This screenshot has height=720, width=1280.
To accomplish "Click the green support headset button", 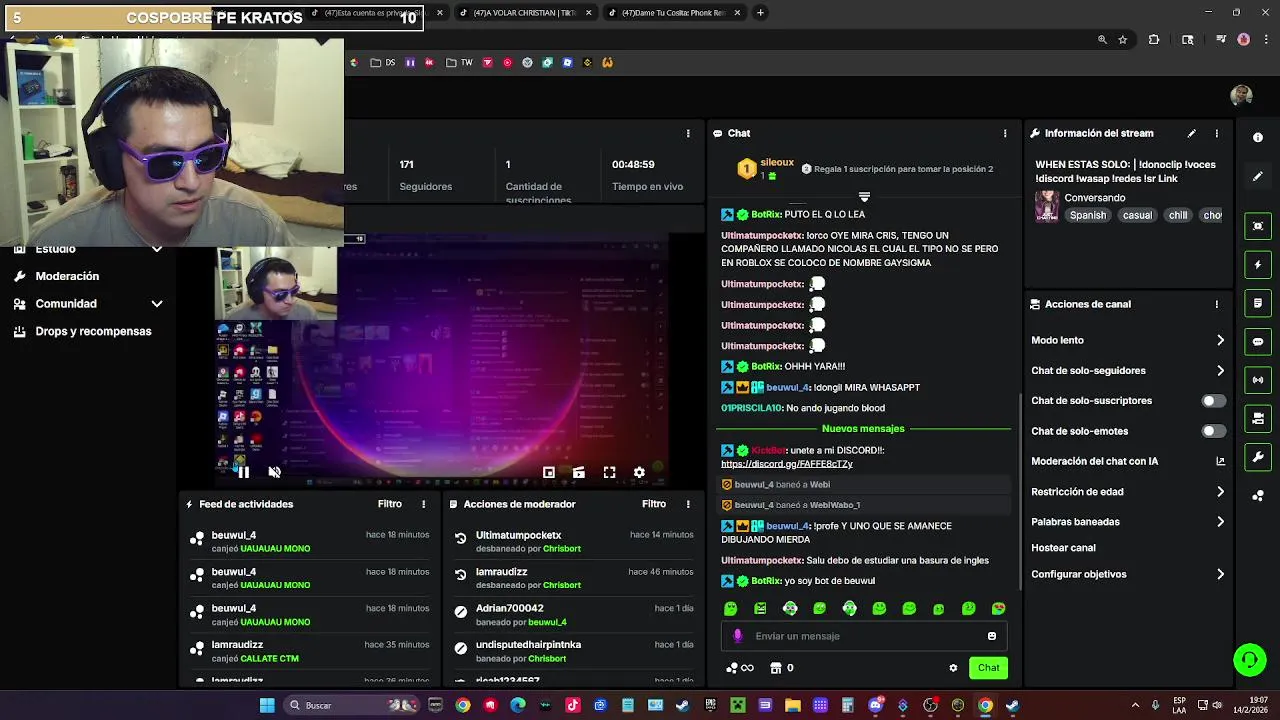I will (x=1249, y=659).
